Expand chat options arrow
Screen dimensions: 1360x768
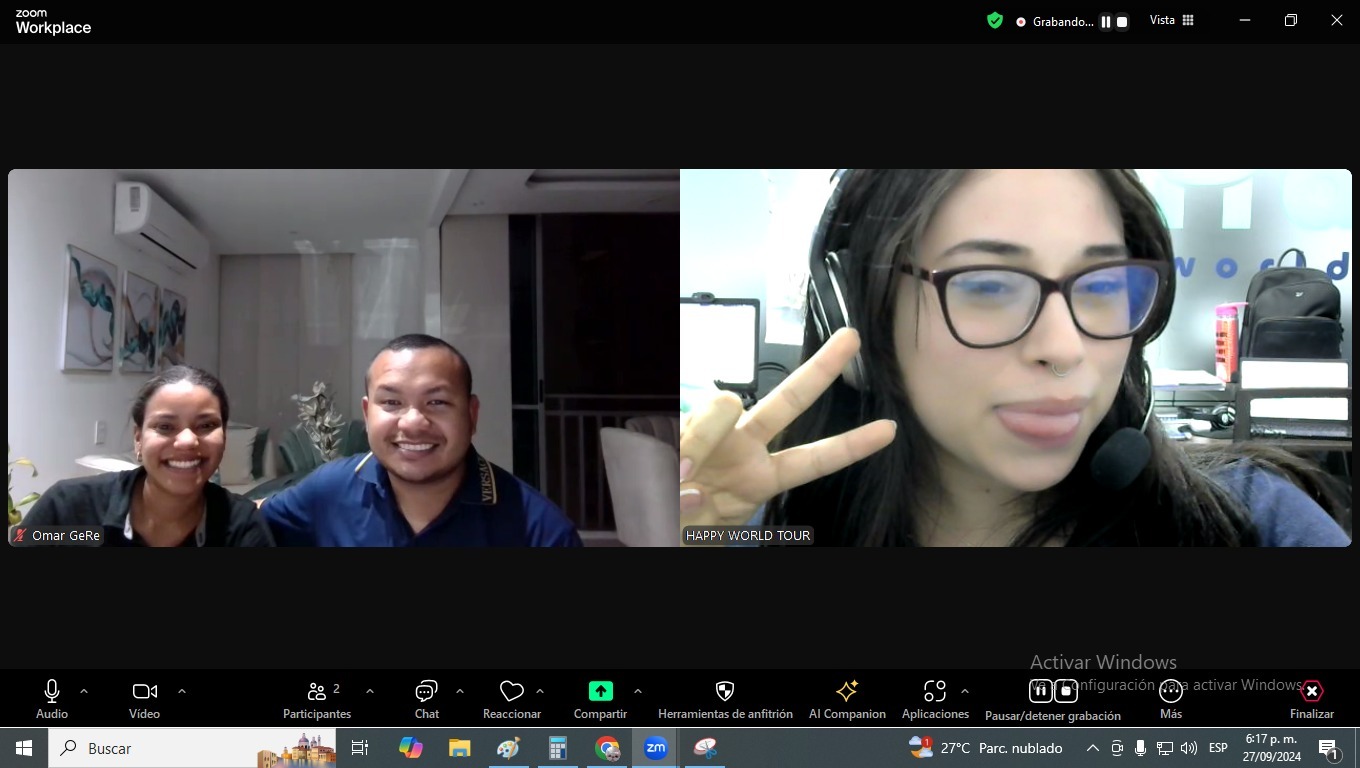click(460, 691)
